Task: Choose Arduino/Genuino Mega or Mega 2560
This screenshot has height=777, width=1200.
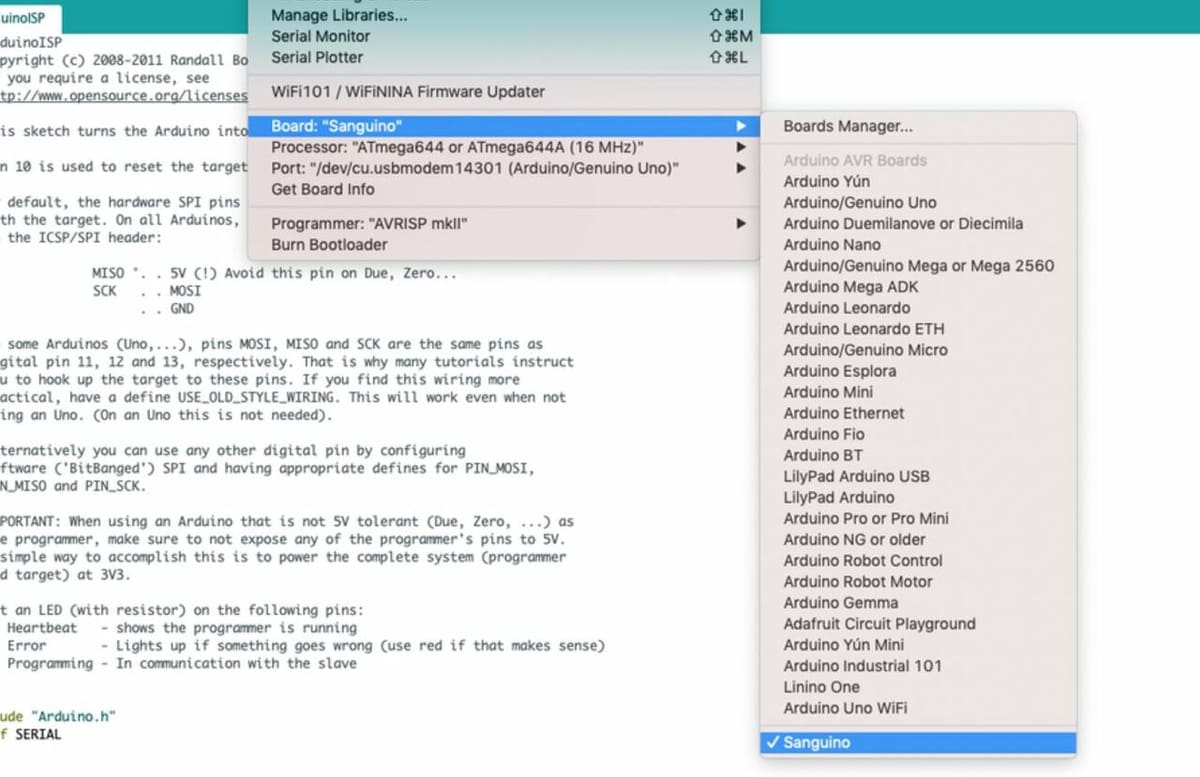Action: pyautogui.click(x=918, y=265)
